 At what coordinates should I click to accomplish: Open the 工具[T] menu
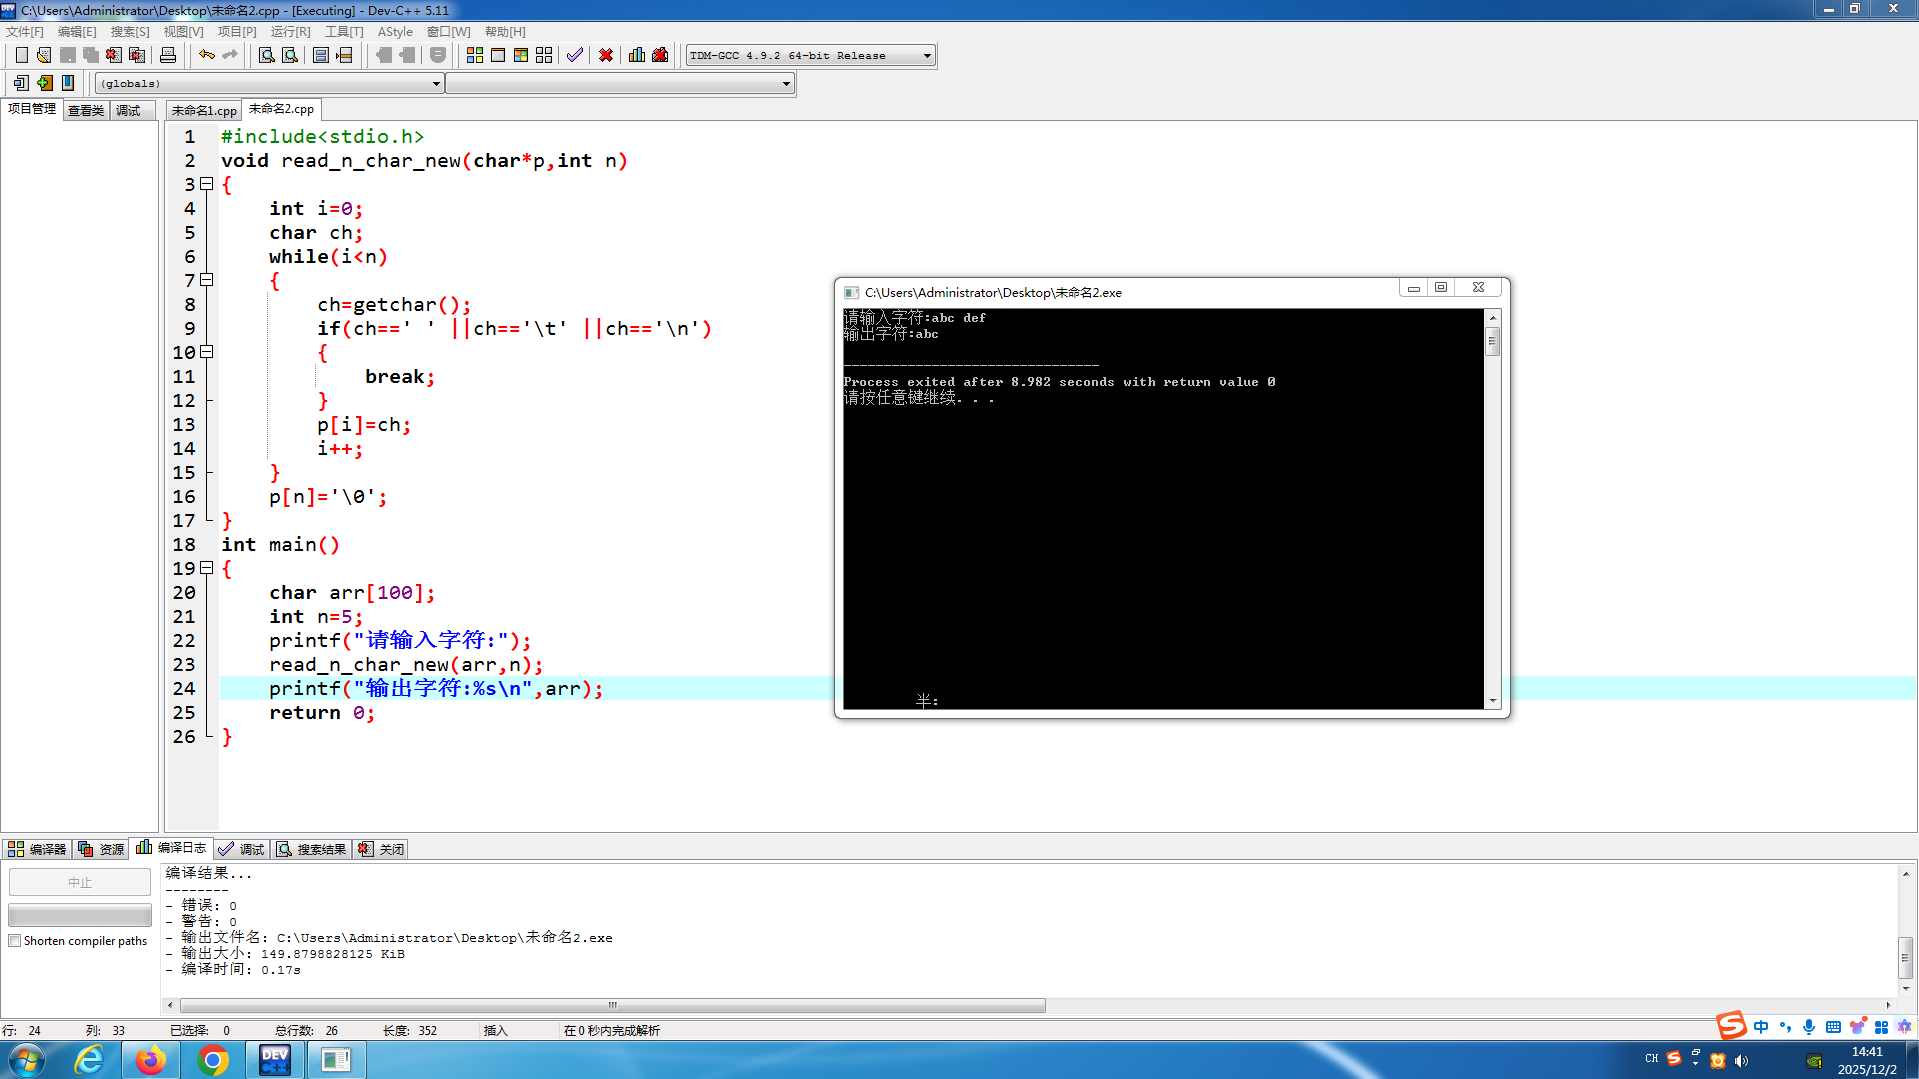tap(344, 32)
